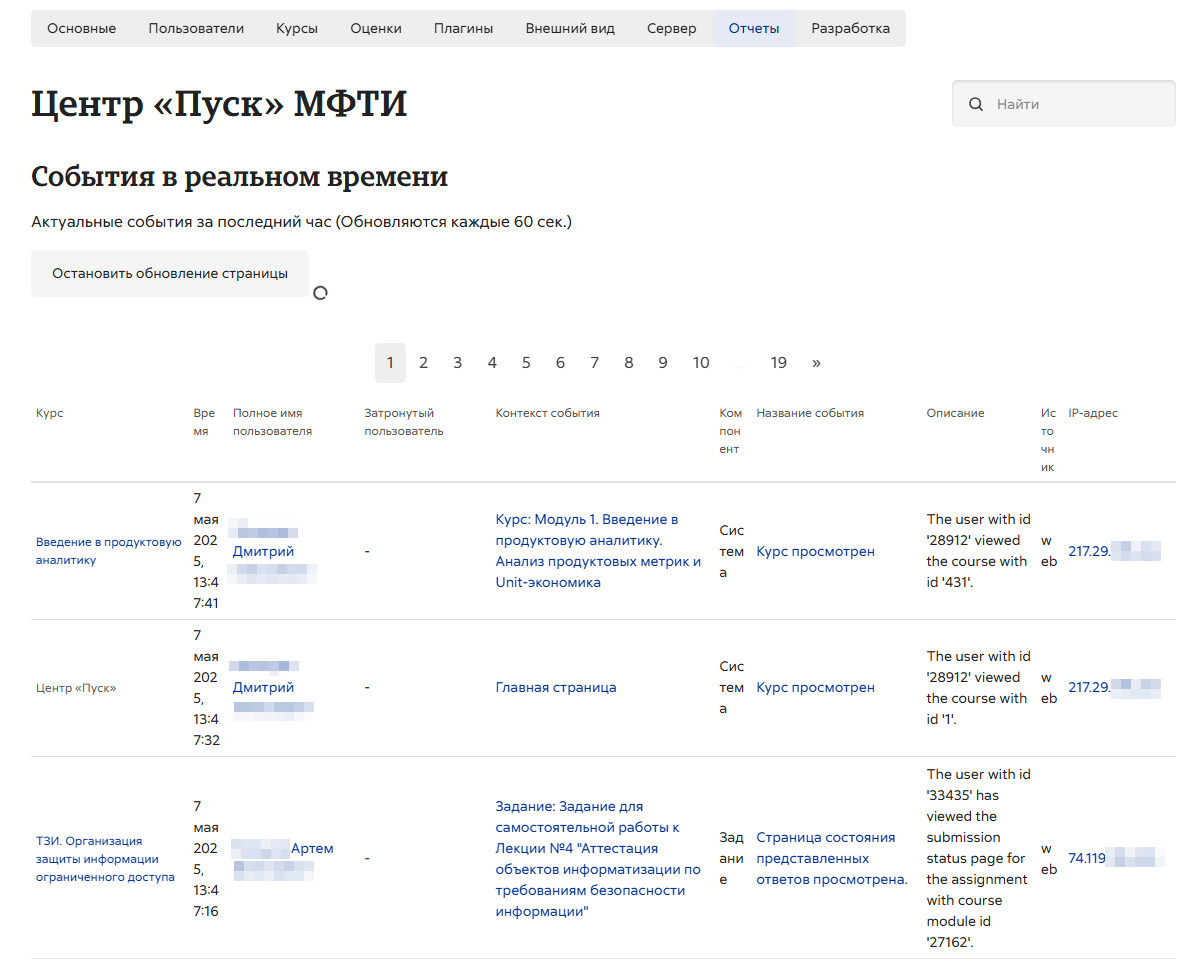Image resolution: width=1201 pixels, height=961 pixels.
Task: Open user Дмитрий in first row
Action: coord(263,551)
